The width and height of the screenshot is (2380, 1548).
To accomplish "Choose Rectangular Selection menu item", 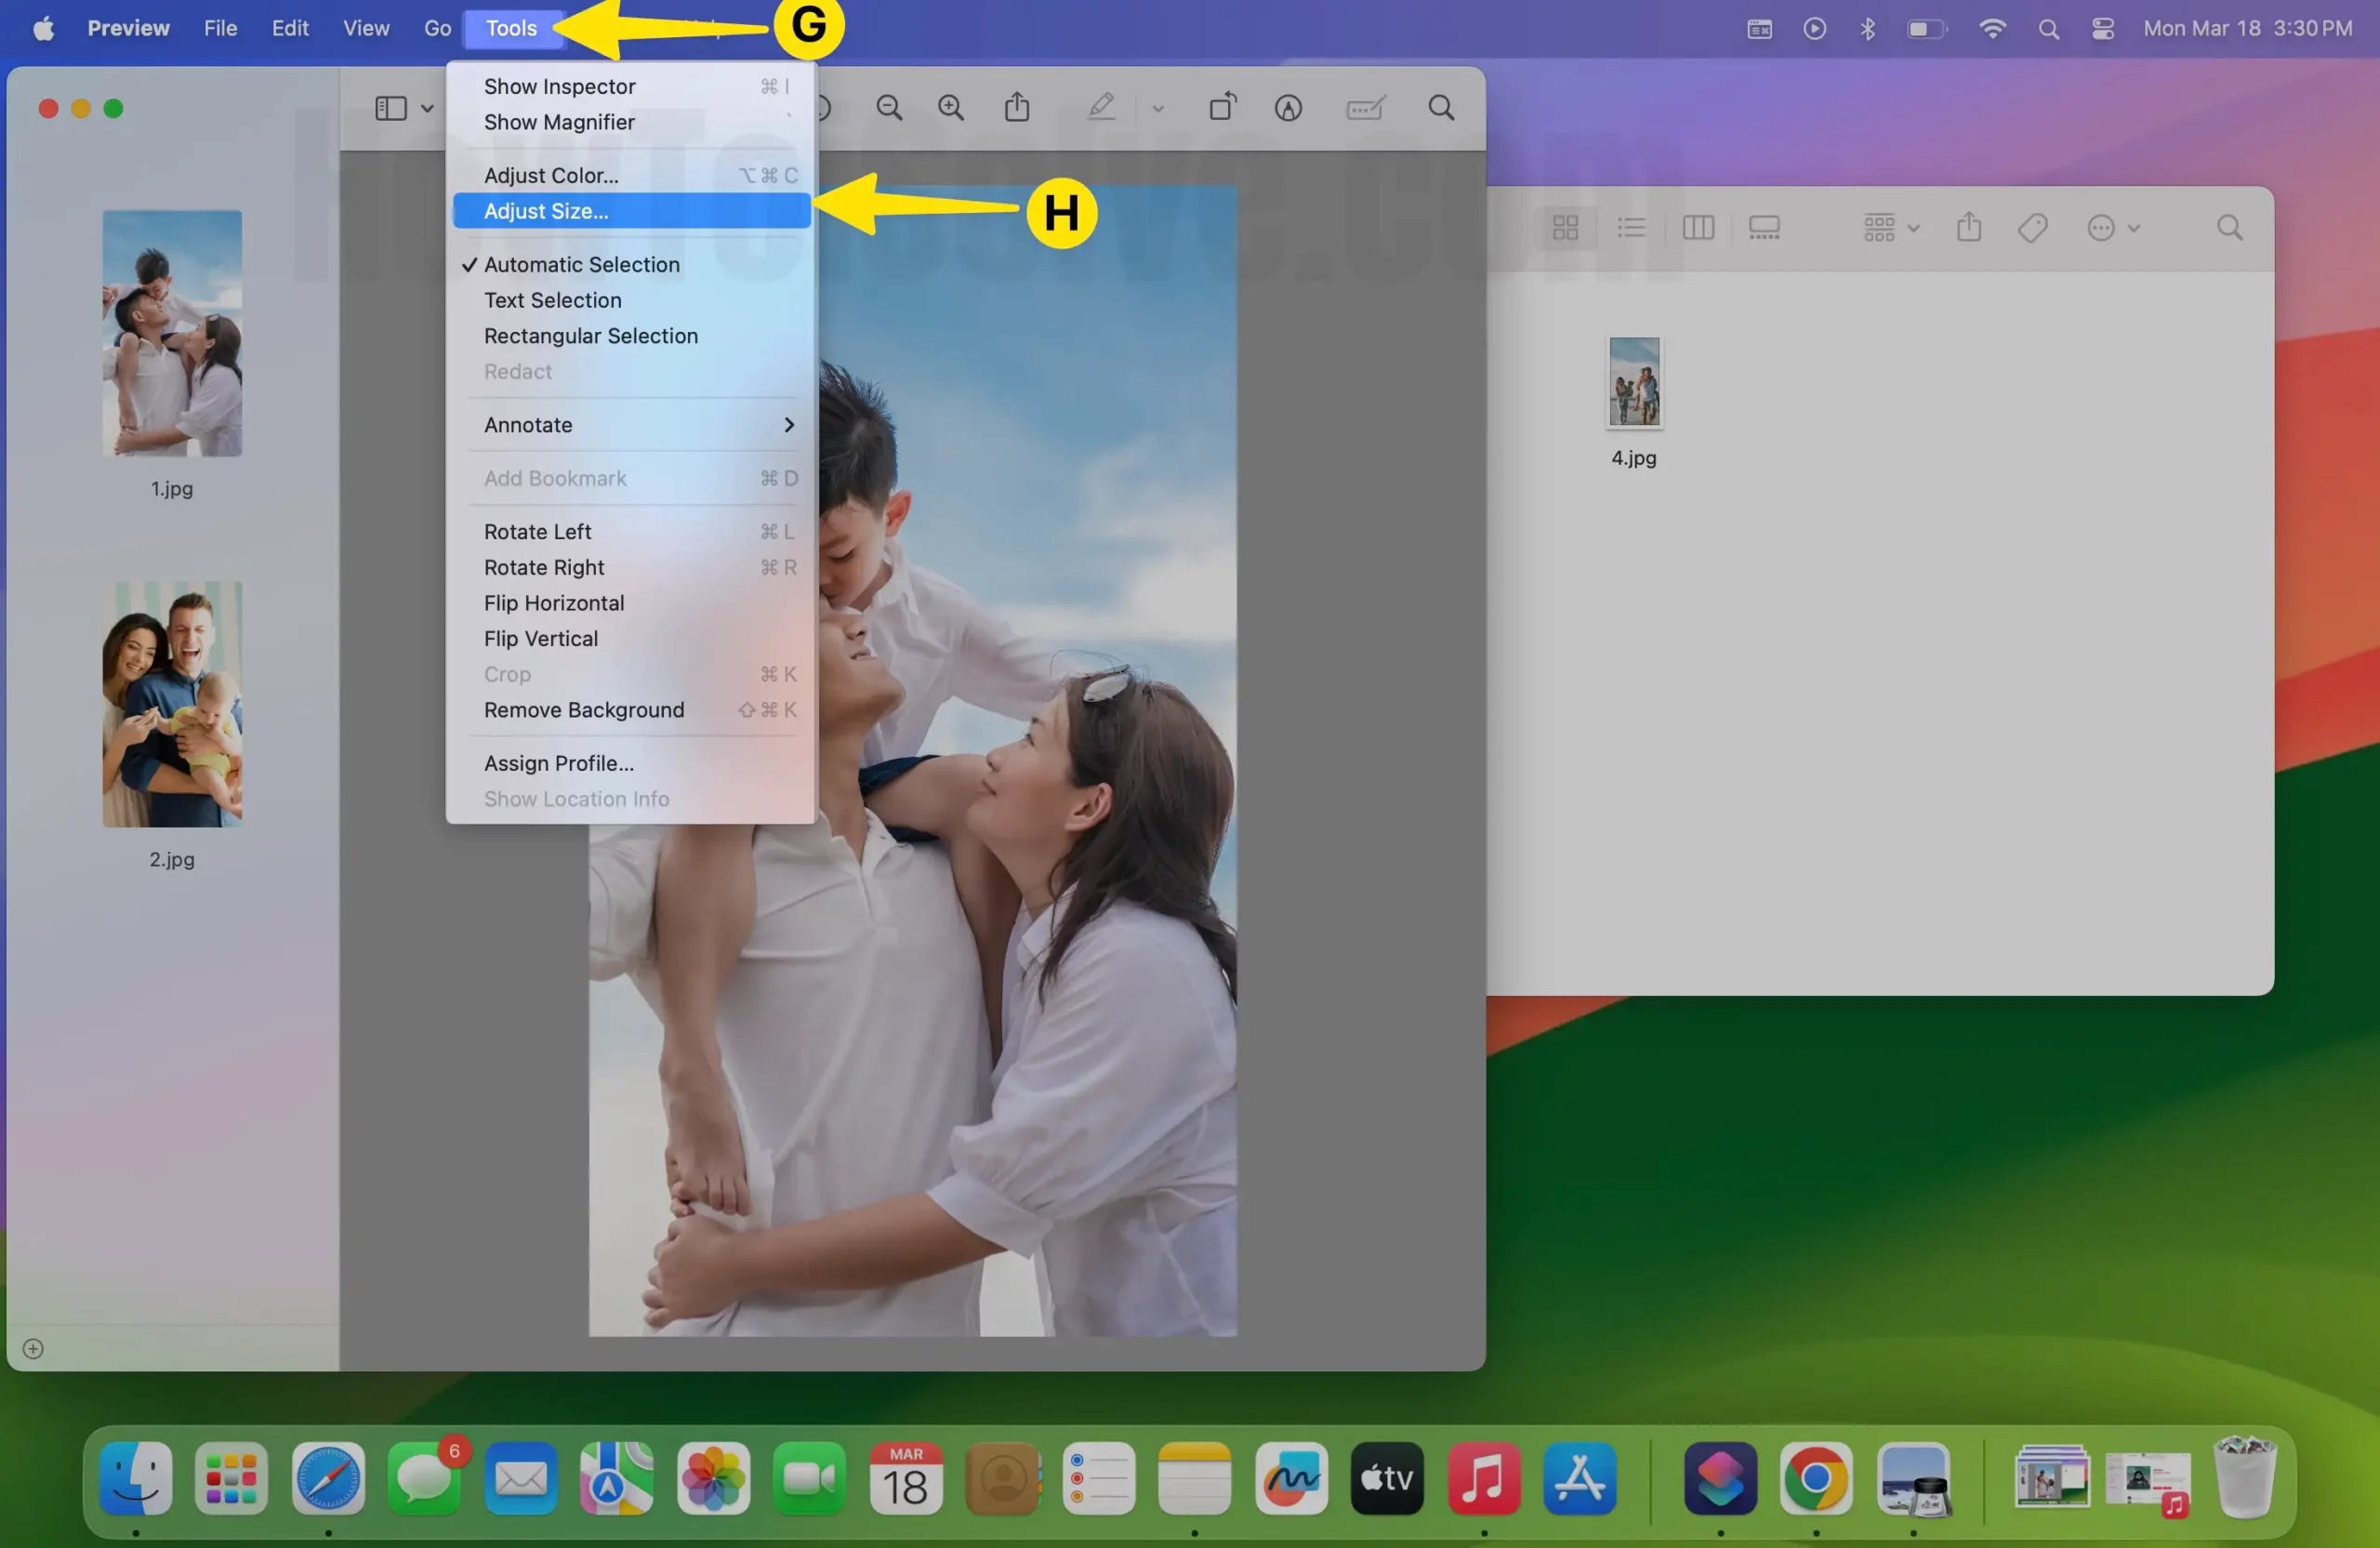I will [631, 336].
